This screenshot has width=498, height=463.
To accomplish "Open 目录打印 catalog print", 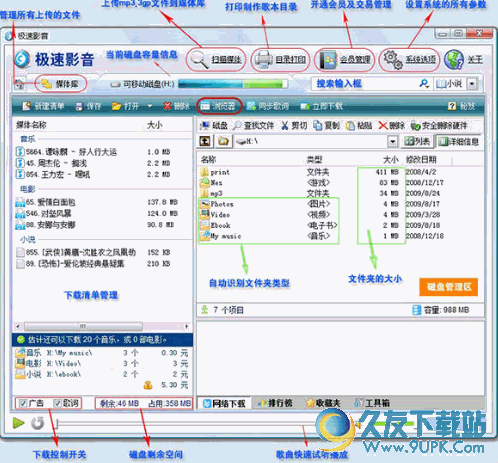I will point(280,60).
